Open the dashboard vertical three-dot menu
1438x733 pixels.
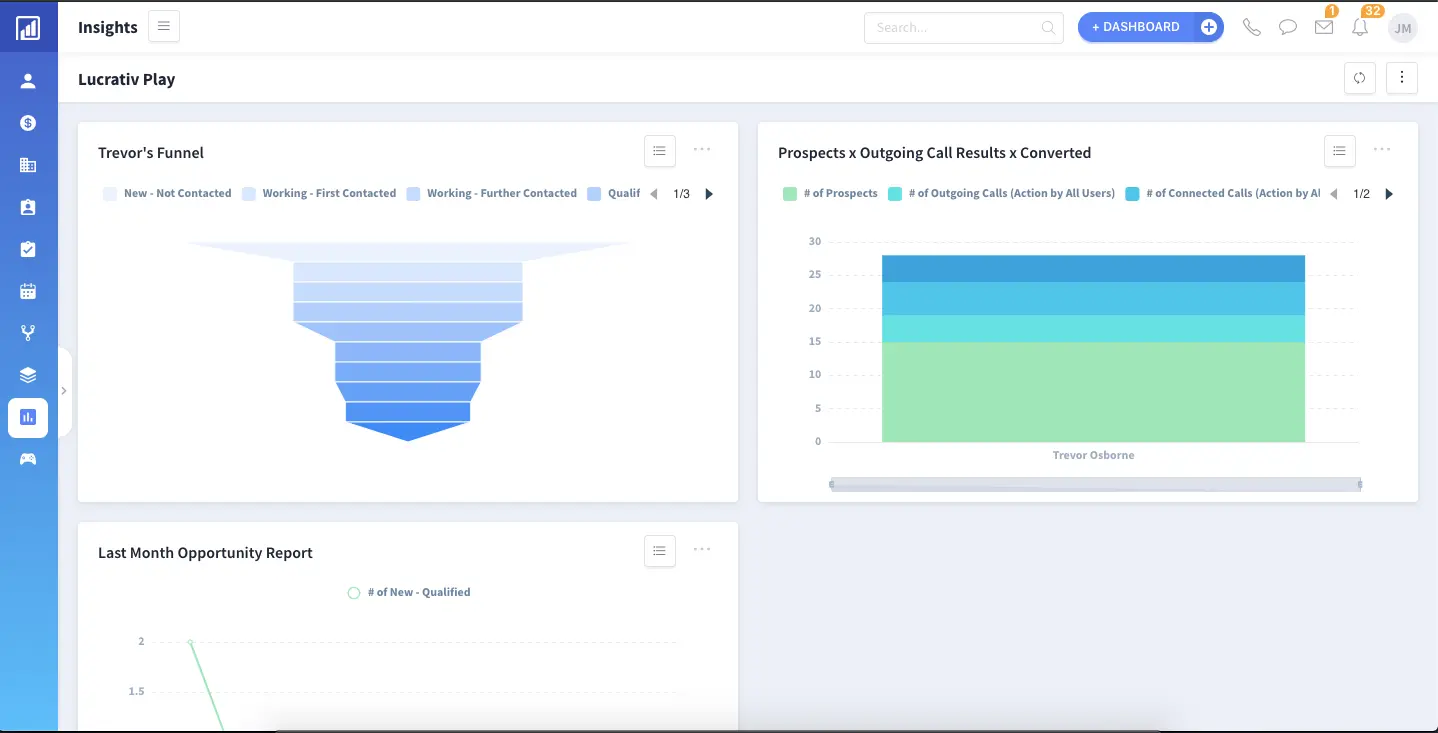click(1402, 78)
